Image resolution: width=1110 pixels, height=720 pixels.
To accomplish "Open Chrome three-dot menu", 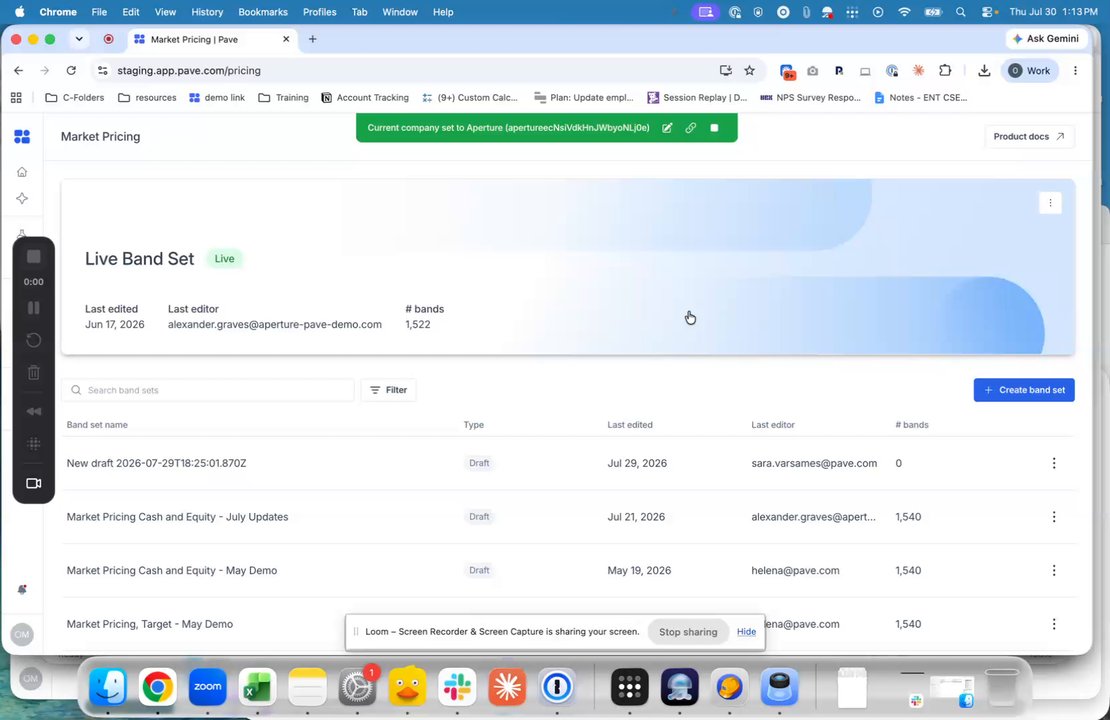I will click(1075, 70).
